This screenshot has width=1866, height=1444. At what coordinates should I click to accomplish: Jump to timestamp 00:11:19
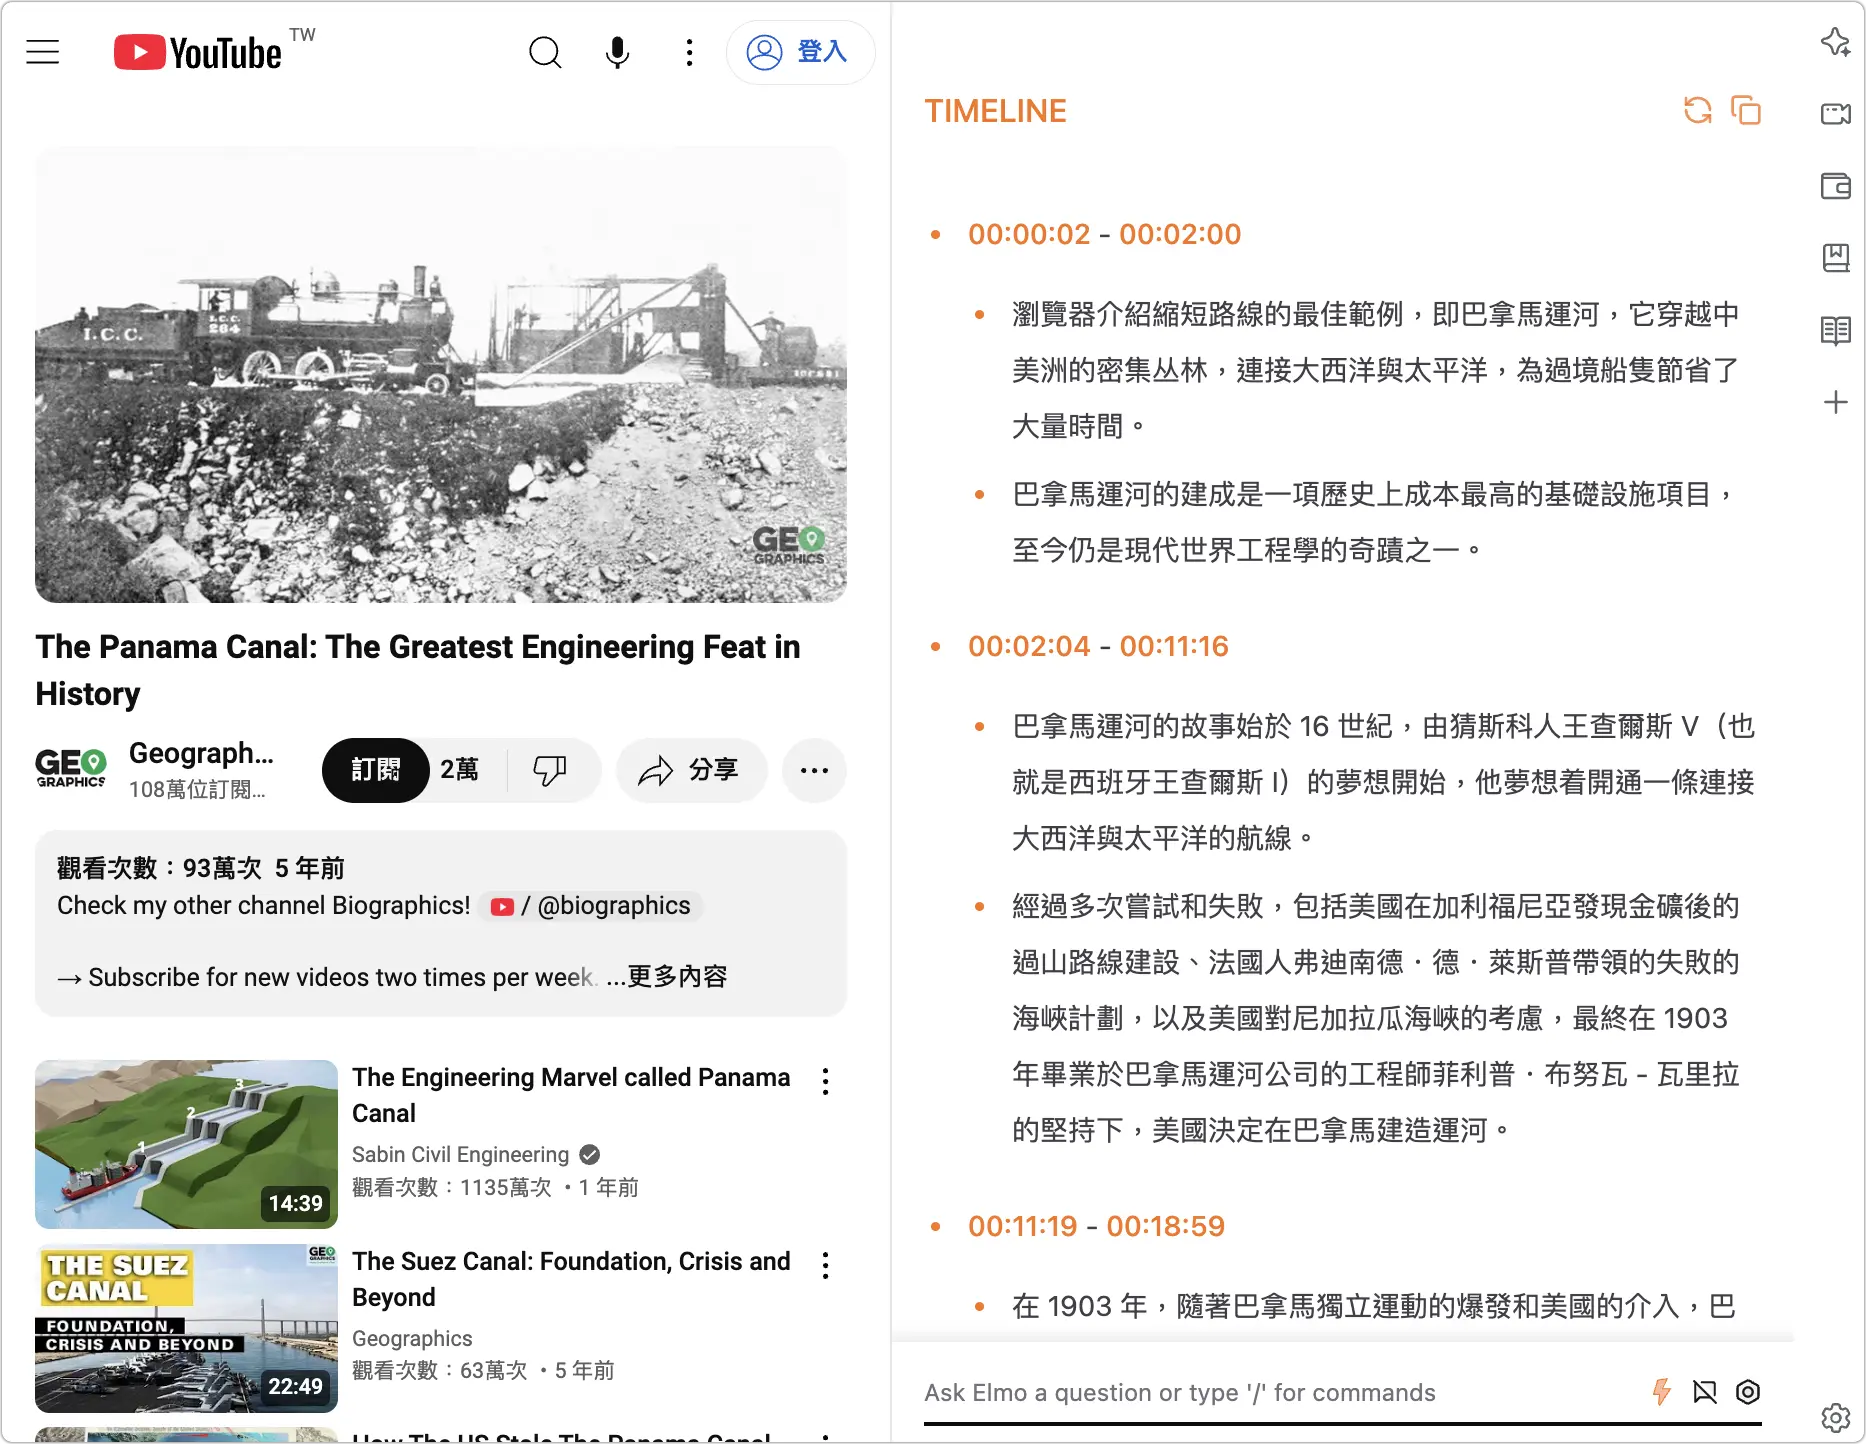click(x=1023, y=1226)
